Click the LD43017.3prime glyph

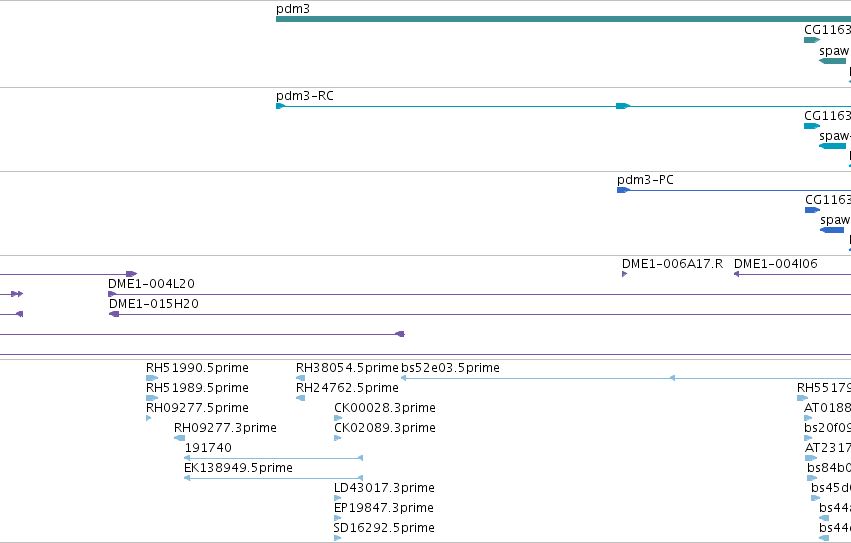[338, 498]
